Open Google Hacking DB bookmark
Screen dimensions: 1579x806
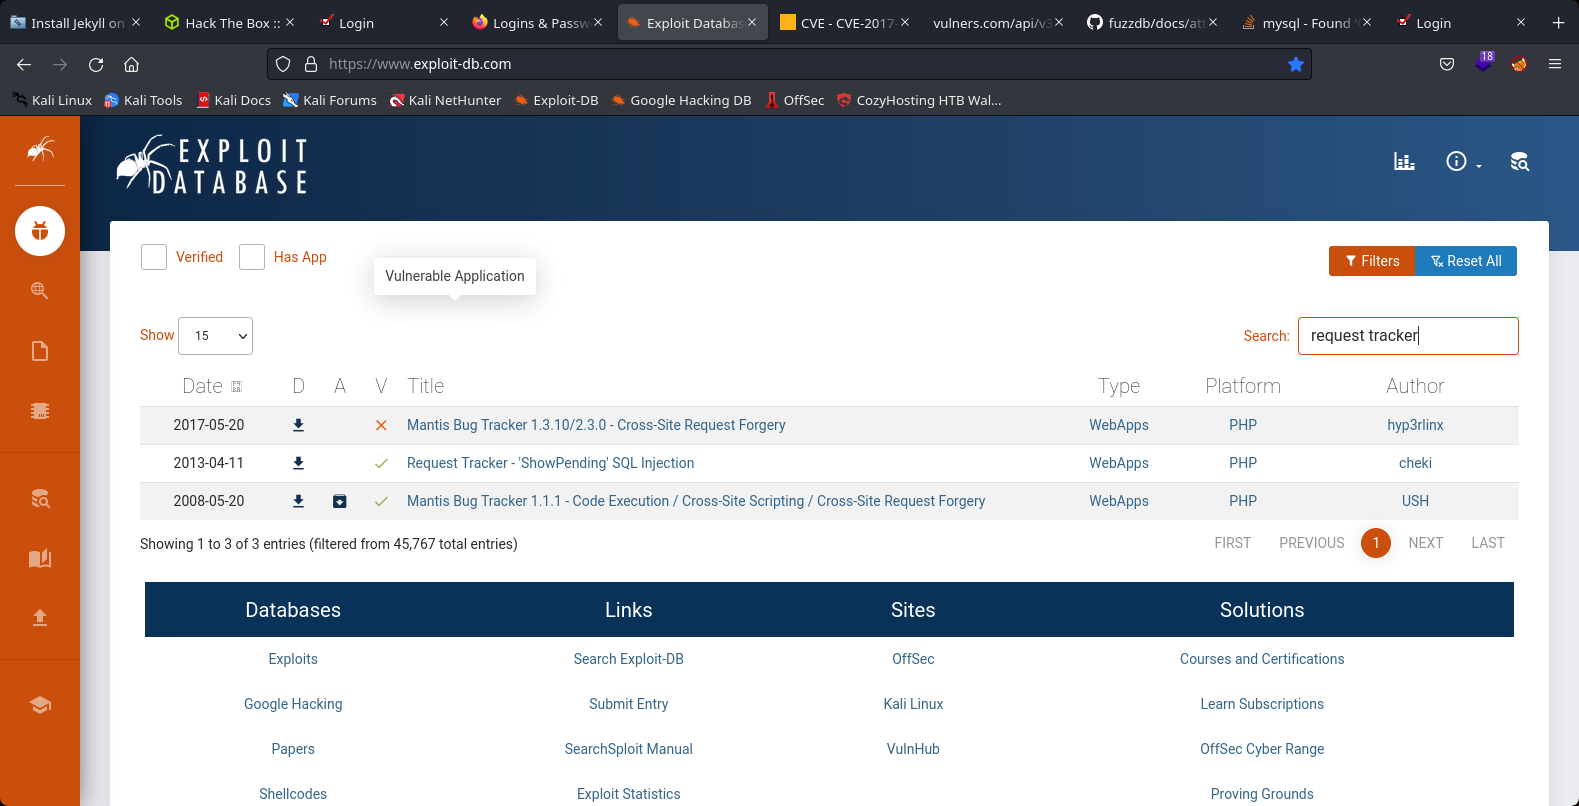pyautogui.click(x=681, y=100)
